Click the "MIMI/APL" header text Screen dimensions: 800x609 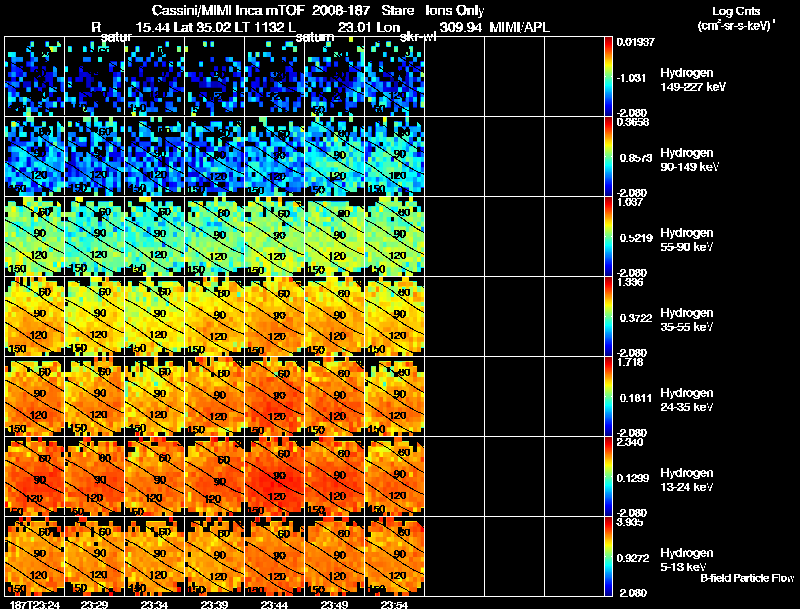point(519,27)
